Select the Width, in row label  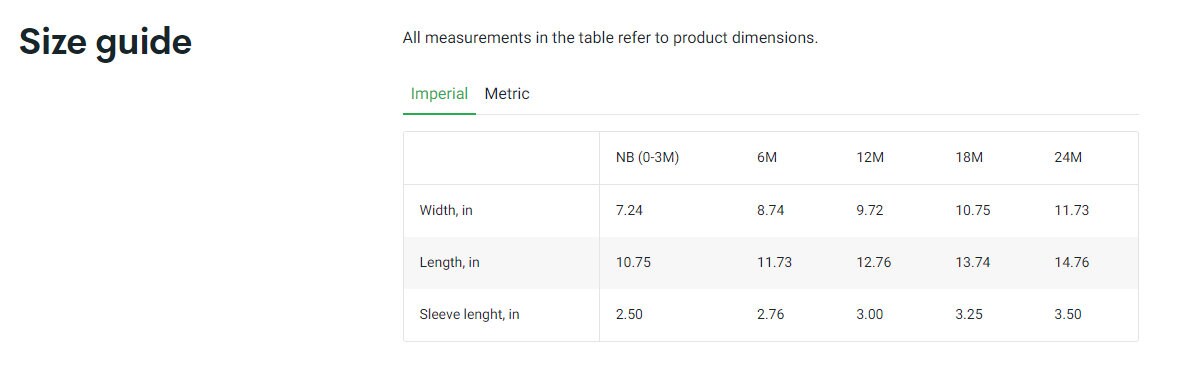pos(446,210)
